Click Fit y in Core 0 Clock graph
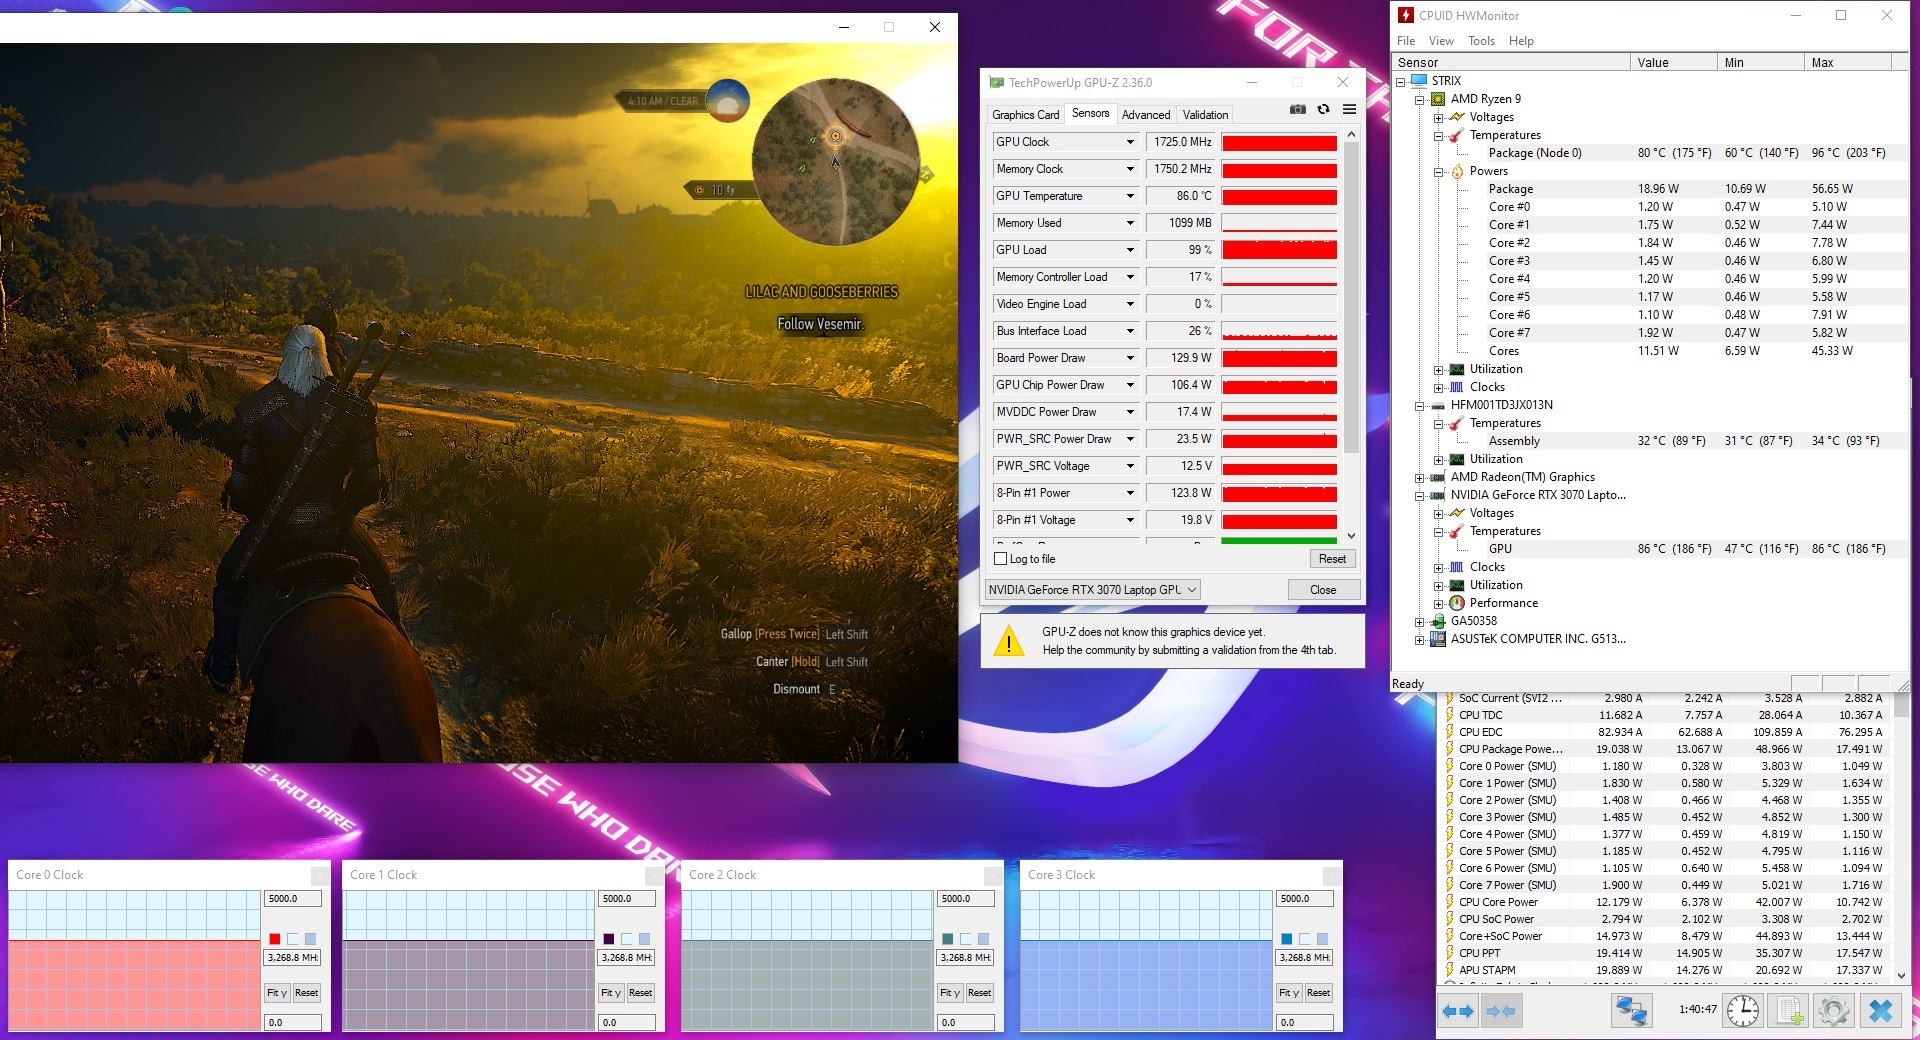This screenshot has width=1920, height=1040. (277, 993)
